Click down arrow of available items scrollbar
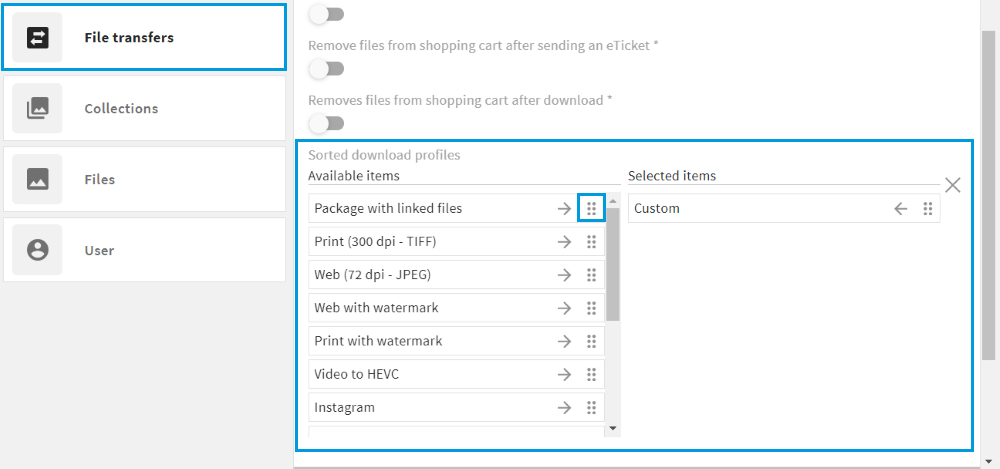Screen dimensions: 1000x469 (x=613, y=428)
